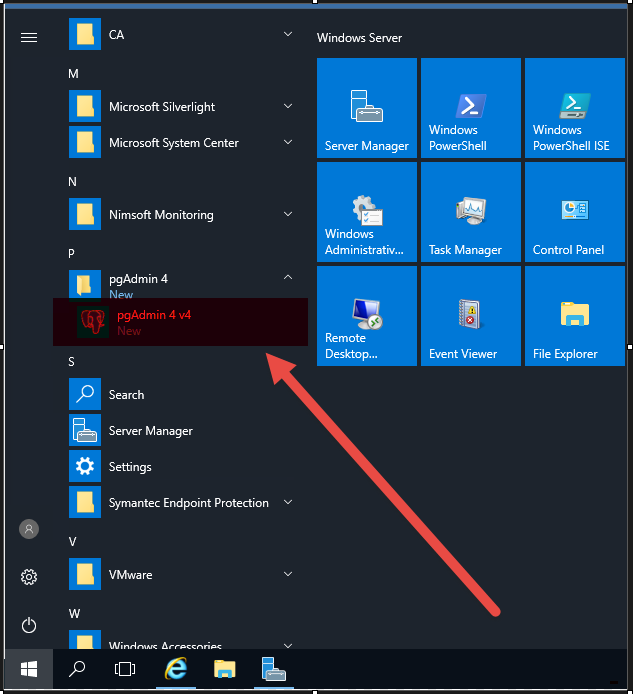The width and height of the screenshot is (633, 694).
Task: Click the taskbar Search magnifier
Action: tap(77, 669)
